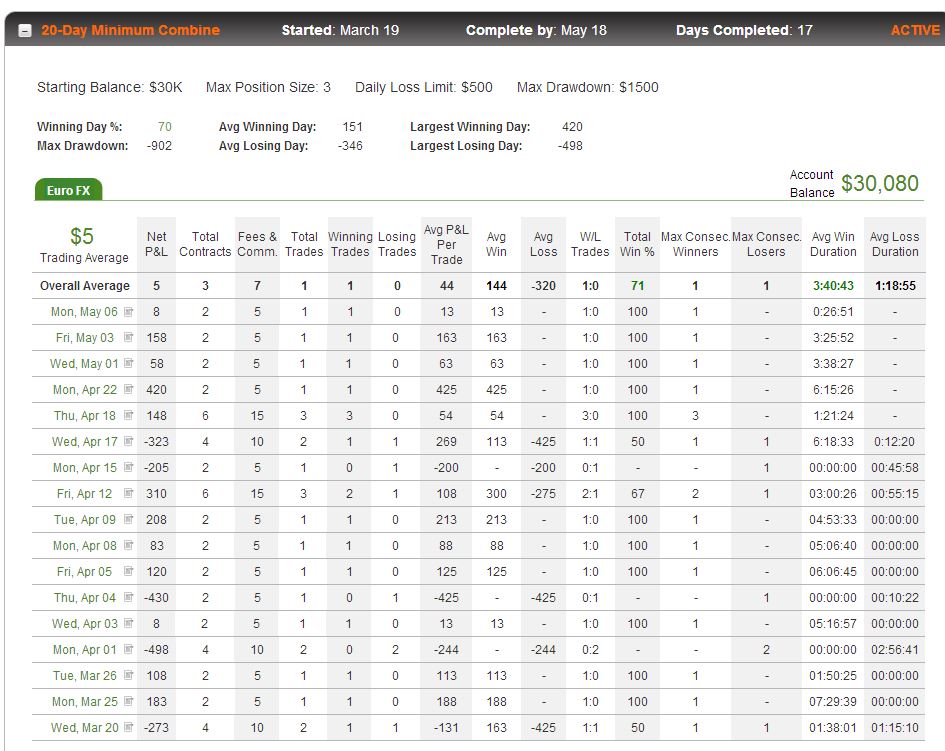
Task: Open the Mon, Mar 25 date link
Action: tap(85, 702)
